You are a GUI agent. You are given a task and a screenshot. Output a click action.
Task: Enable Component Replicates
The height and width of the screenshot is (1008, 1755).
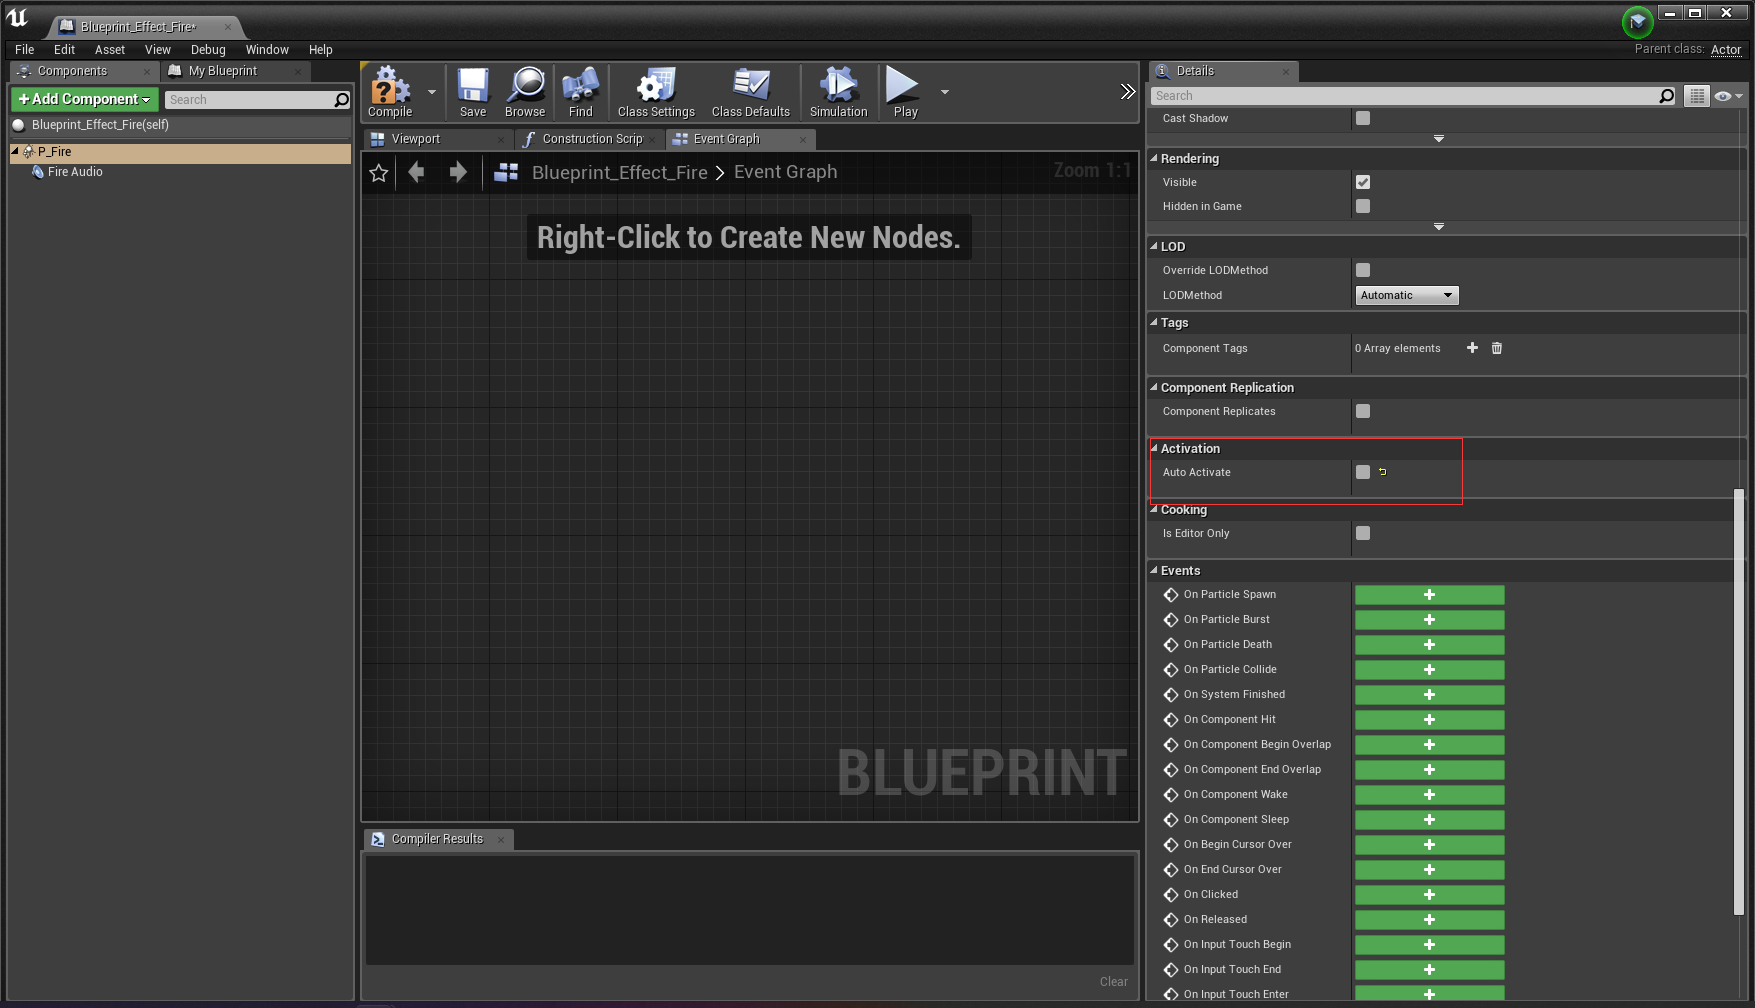[x=1363, y=411]
